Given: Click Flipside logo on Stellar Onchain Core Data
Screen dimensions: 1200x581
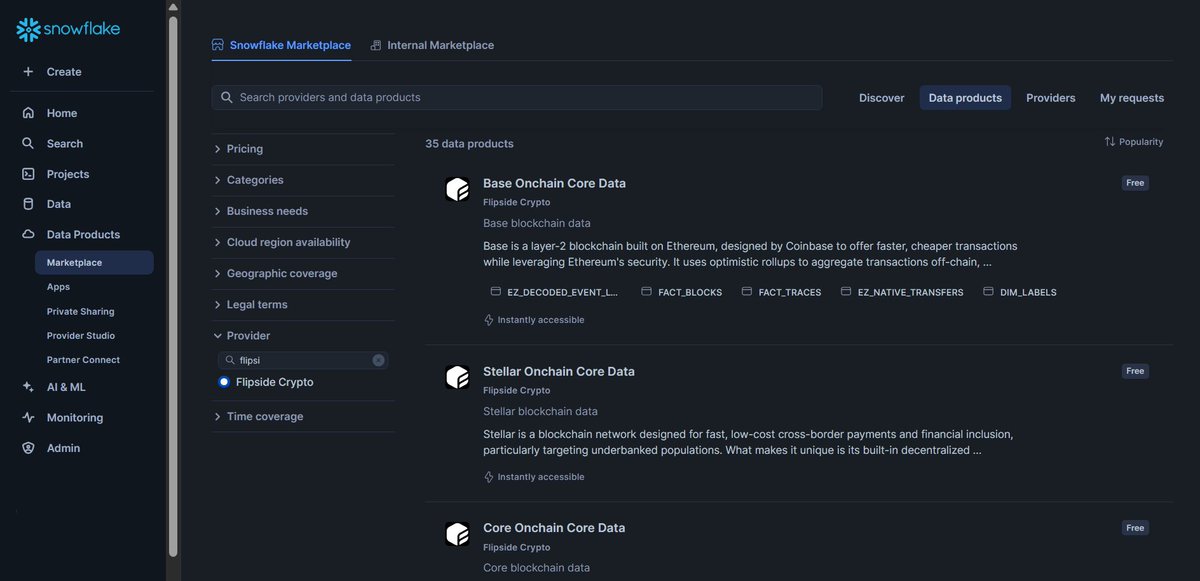Looking at the screenshot, I should [457, 377].
